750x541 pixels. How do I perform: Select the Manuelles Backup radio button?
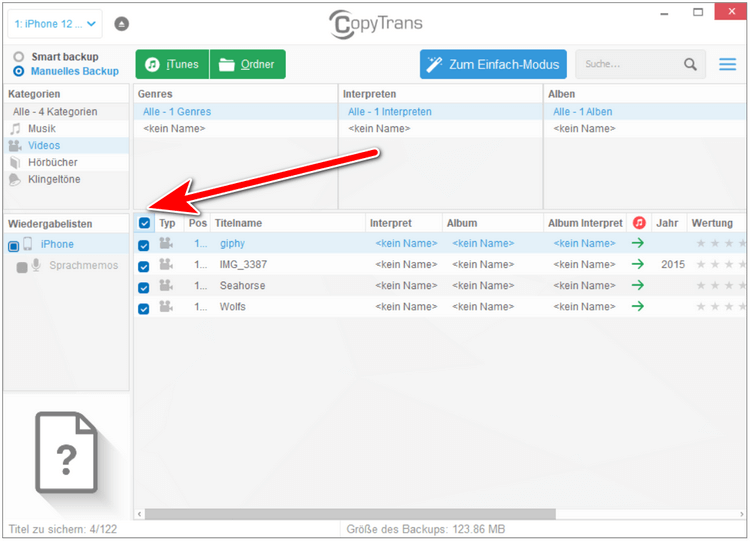[x=19, y=71]
